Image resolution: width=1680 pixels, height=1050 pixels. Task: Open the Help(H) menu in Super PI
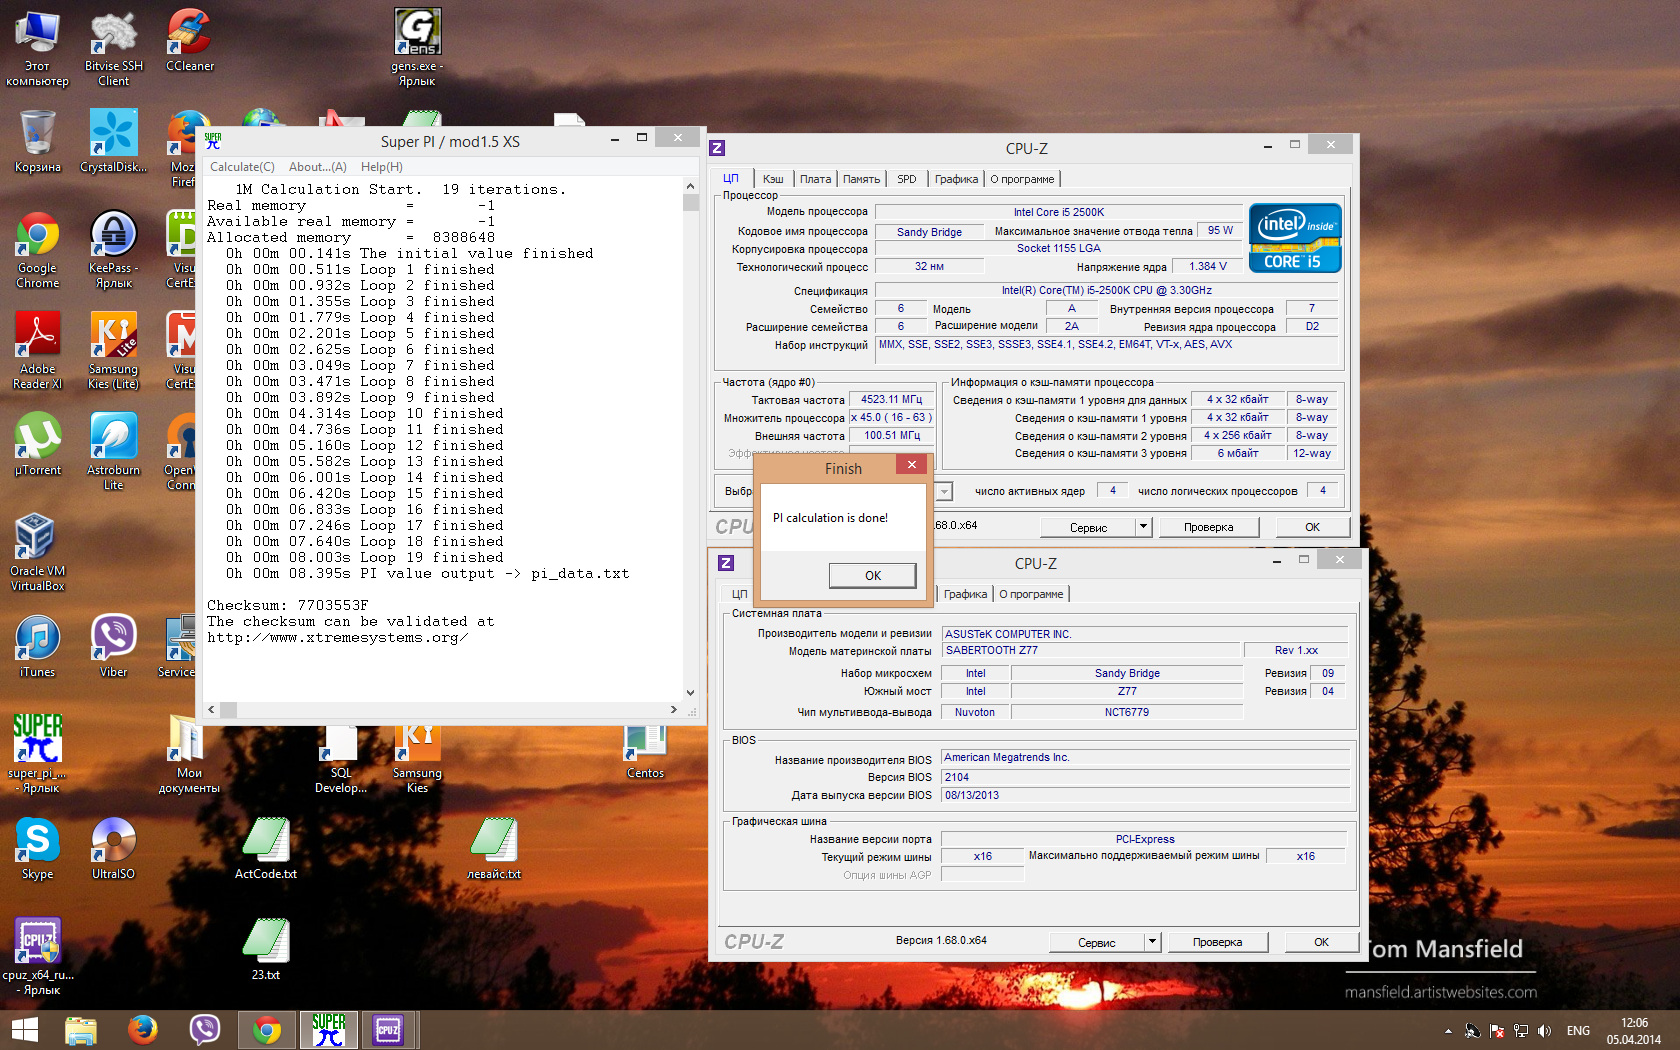[x=381, y=167]
